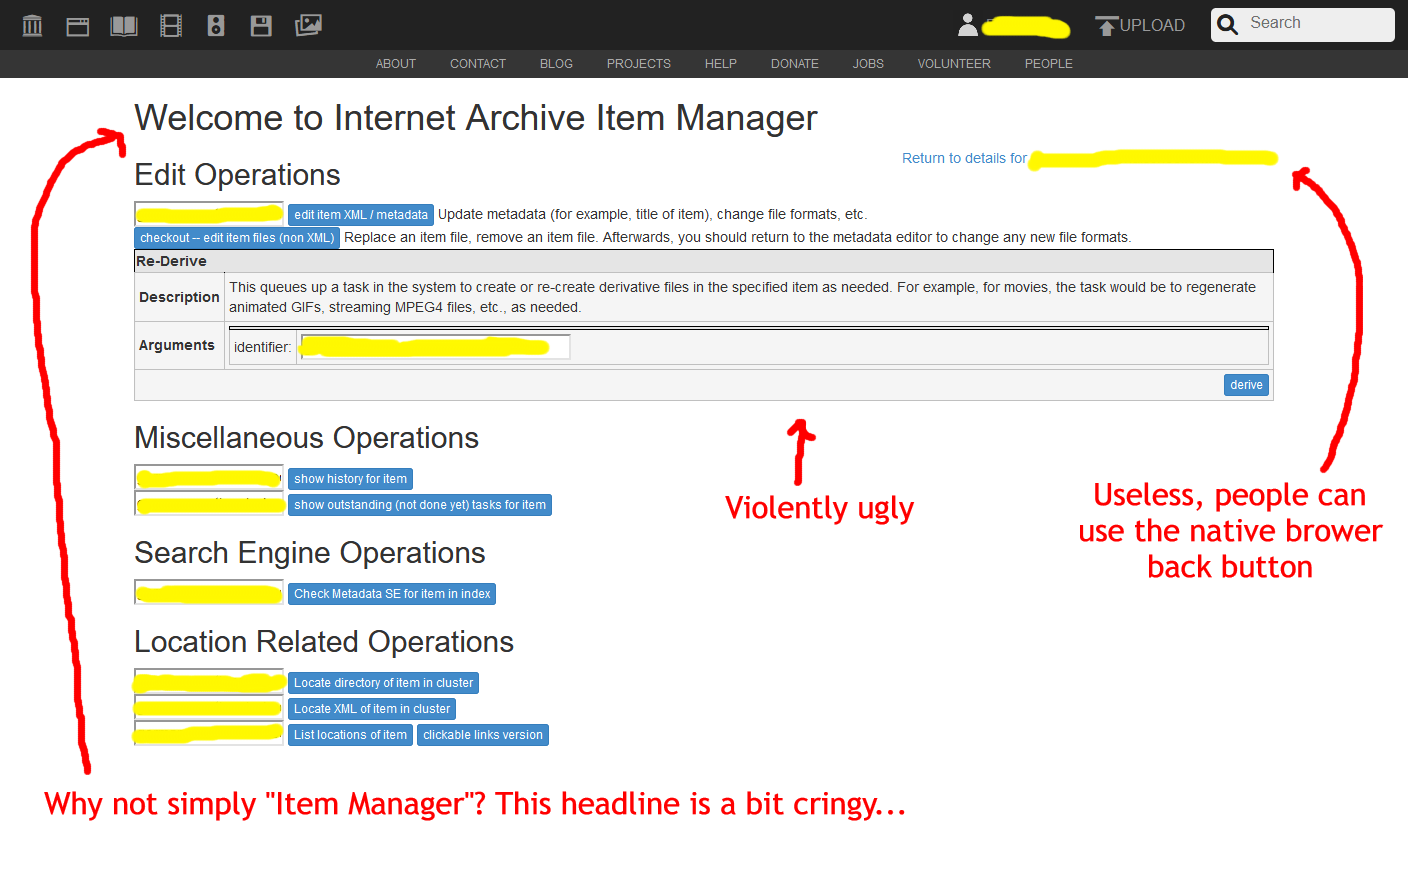Open the HELP menu item
Screen dimensions: 1408x872
click(721, 64)
